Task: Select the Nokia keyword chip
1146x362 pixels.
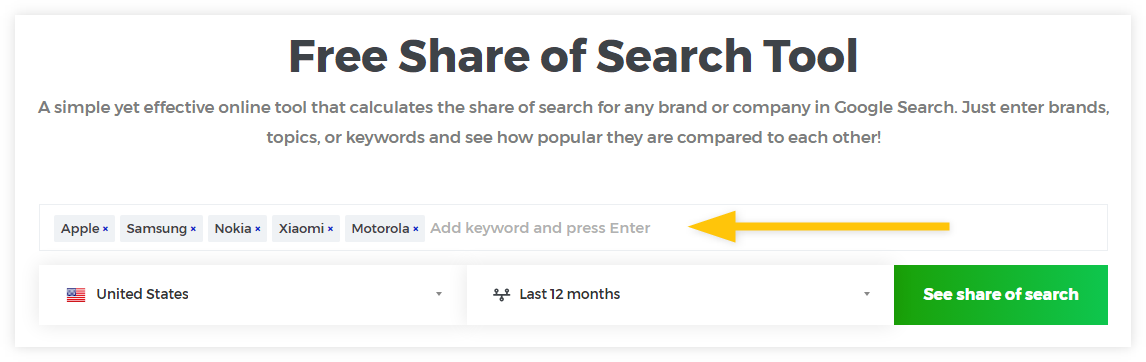Action: tap(238, 228)
